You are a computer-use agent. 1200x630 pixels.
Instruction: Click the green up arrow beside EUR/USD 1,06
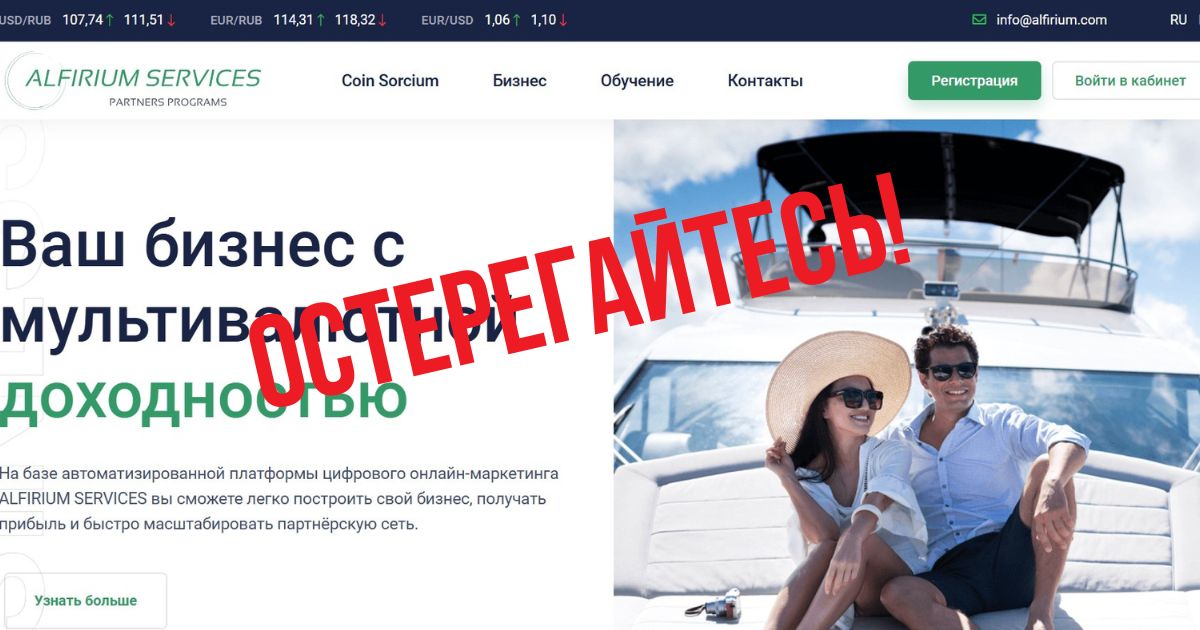(x=516, y=20)
